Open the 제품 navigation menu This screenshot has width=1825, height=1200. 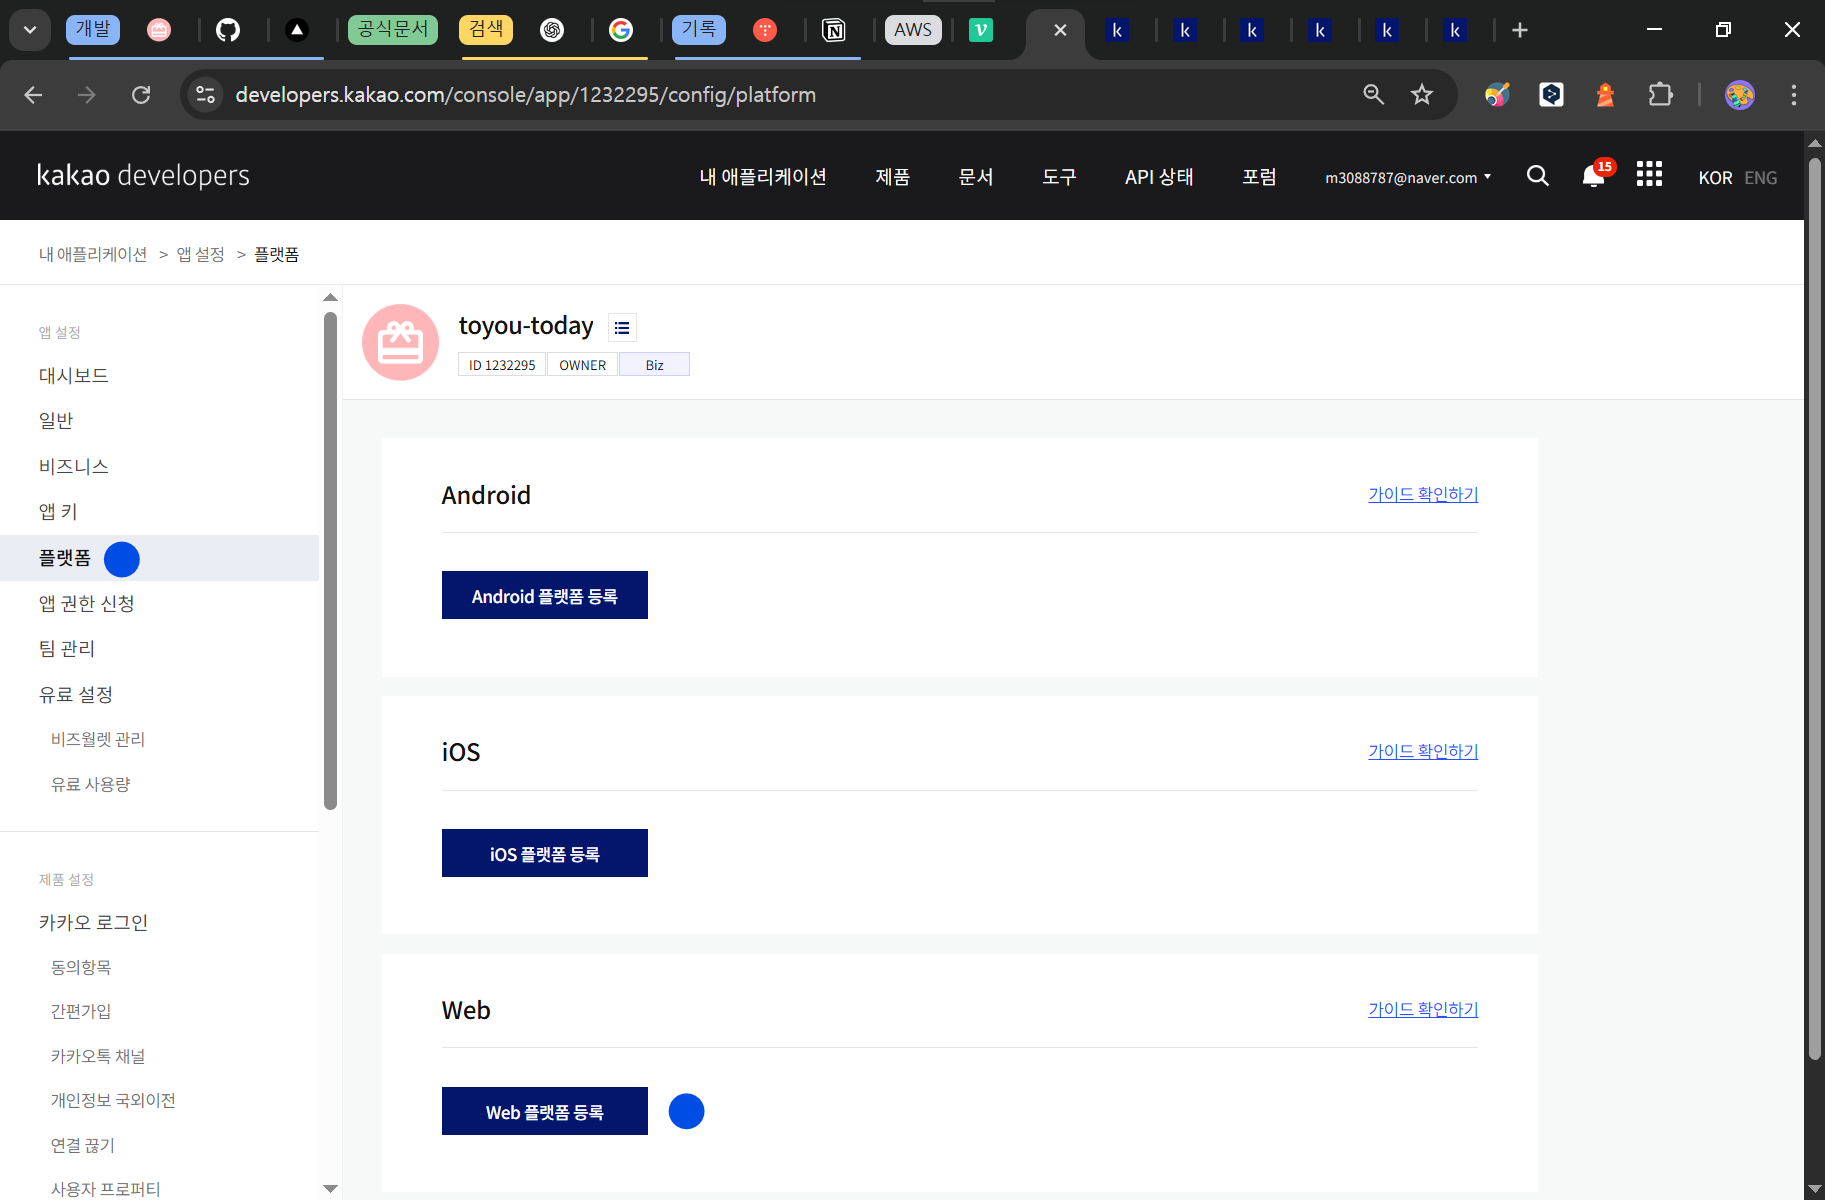point(893,177)
